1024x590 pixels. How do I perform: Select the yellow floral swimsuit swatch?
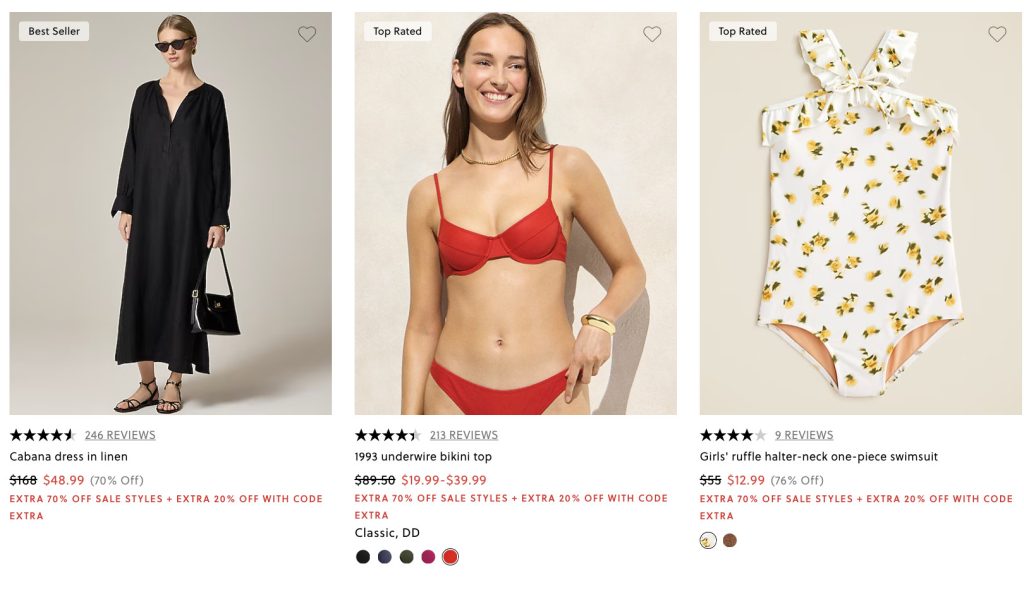pos(708,541)
